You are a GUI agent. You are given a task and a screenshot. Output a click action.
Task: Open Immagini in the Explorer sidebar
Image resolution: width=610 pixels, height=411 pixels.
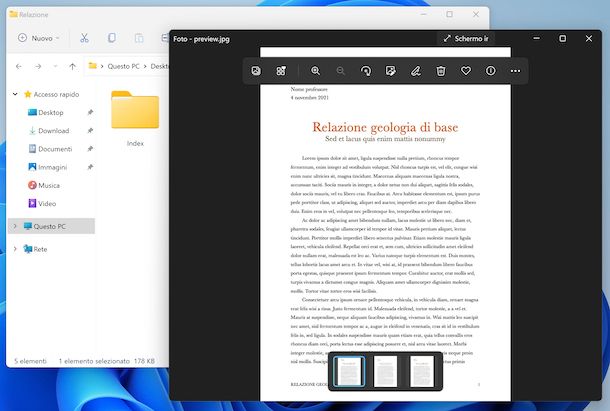[47, 167]
